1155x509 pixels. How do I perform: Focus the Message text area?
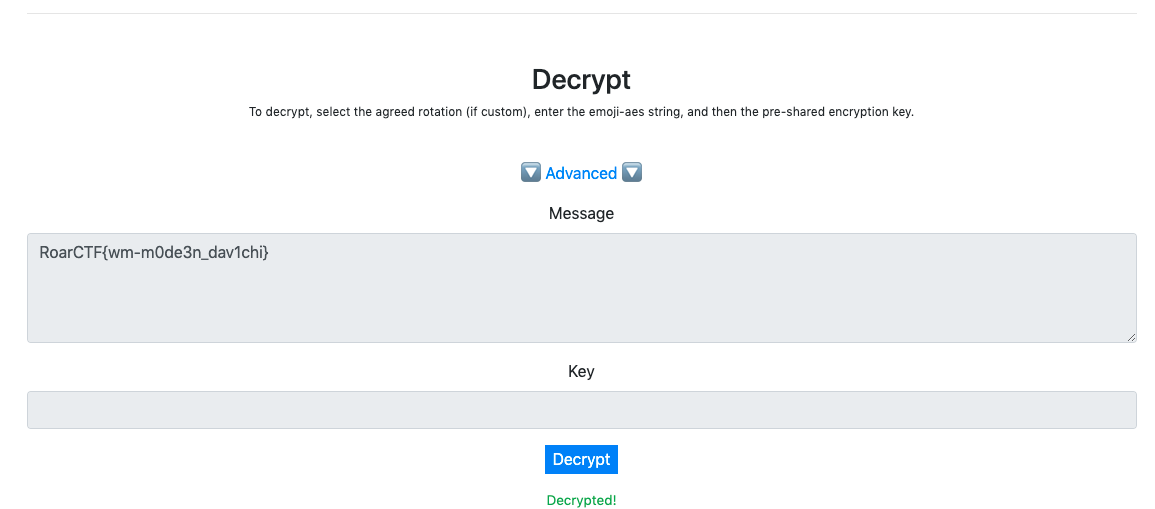pos(581,288)
